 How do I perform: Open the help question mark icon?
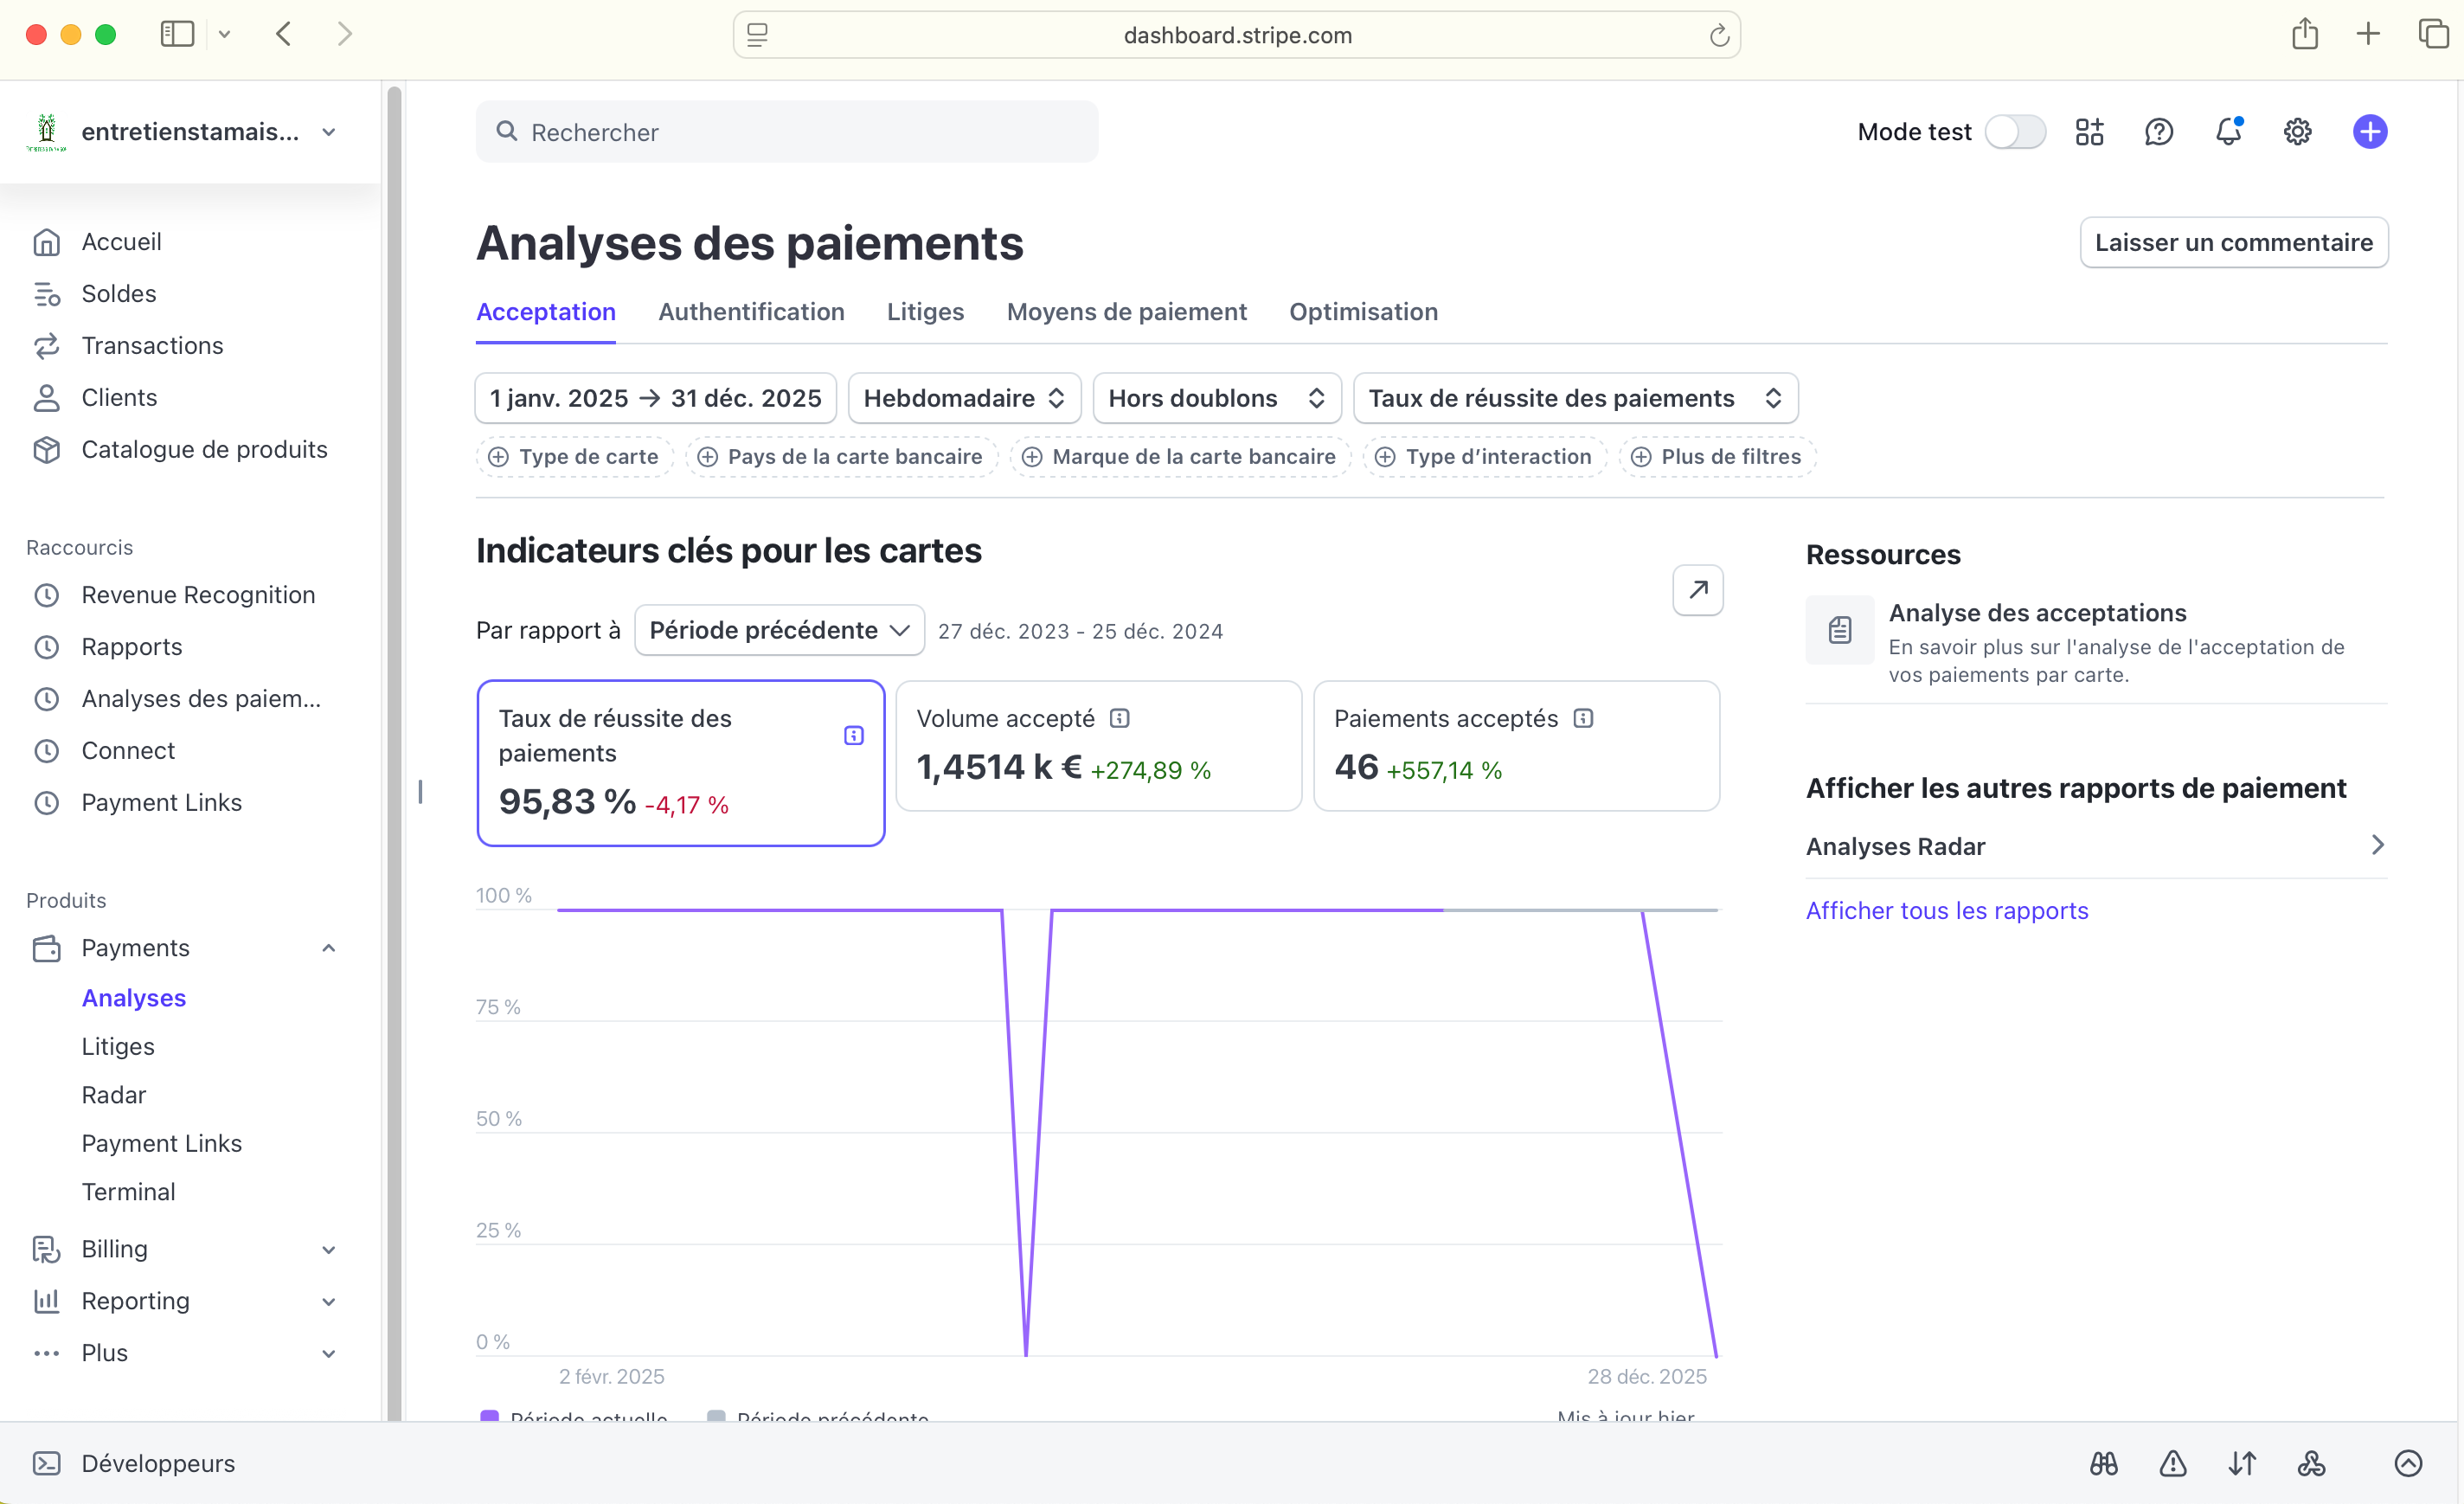(x=2158, y=132)
